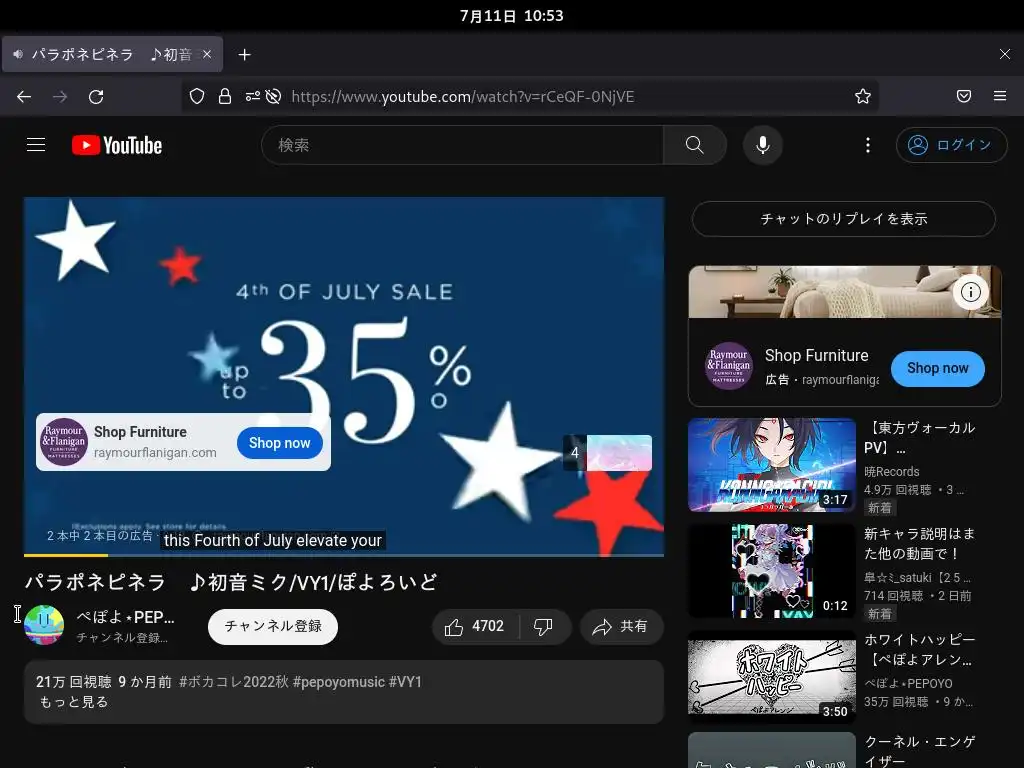
Task: Open the 東方ヴォーカル PV video thumbnail
Action: tap(772, 465)
